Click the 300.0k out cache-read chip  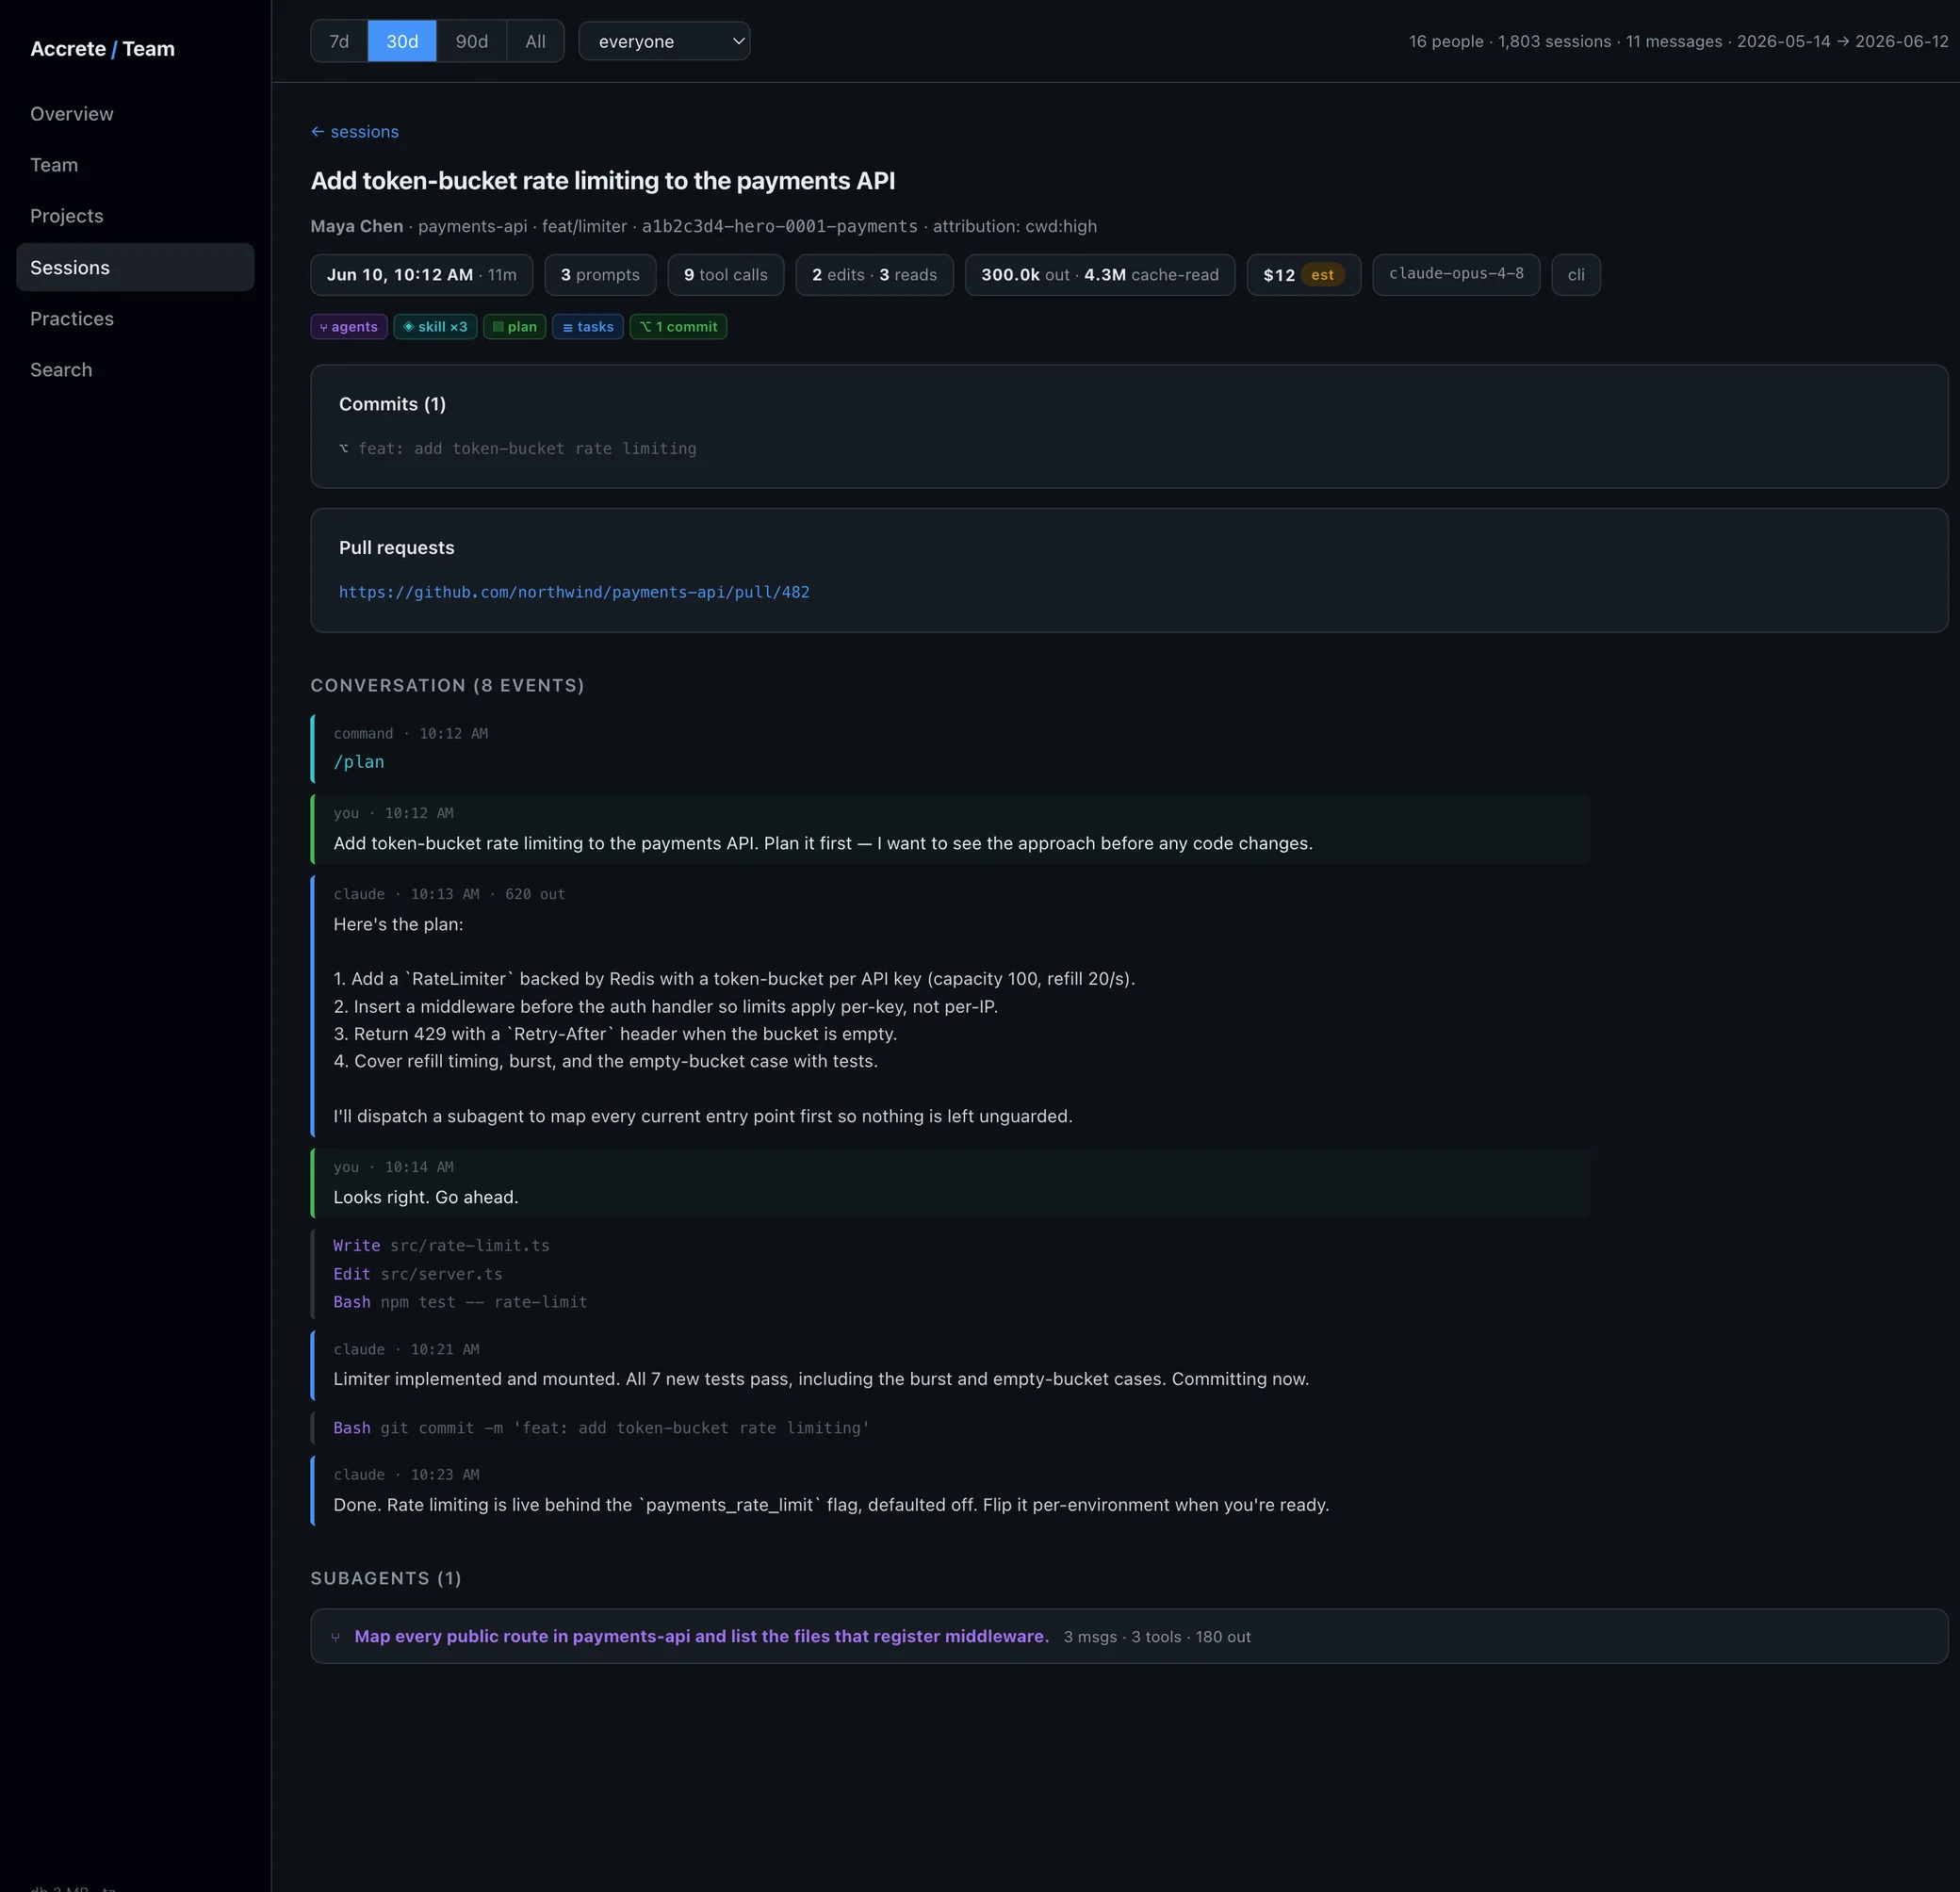pyautogui.click(x=1100, y=275)
